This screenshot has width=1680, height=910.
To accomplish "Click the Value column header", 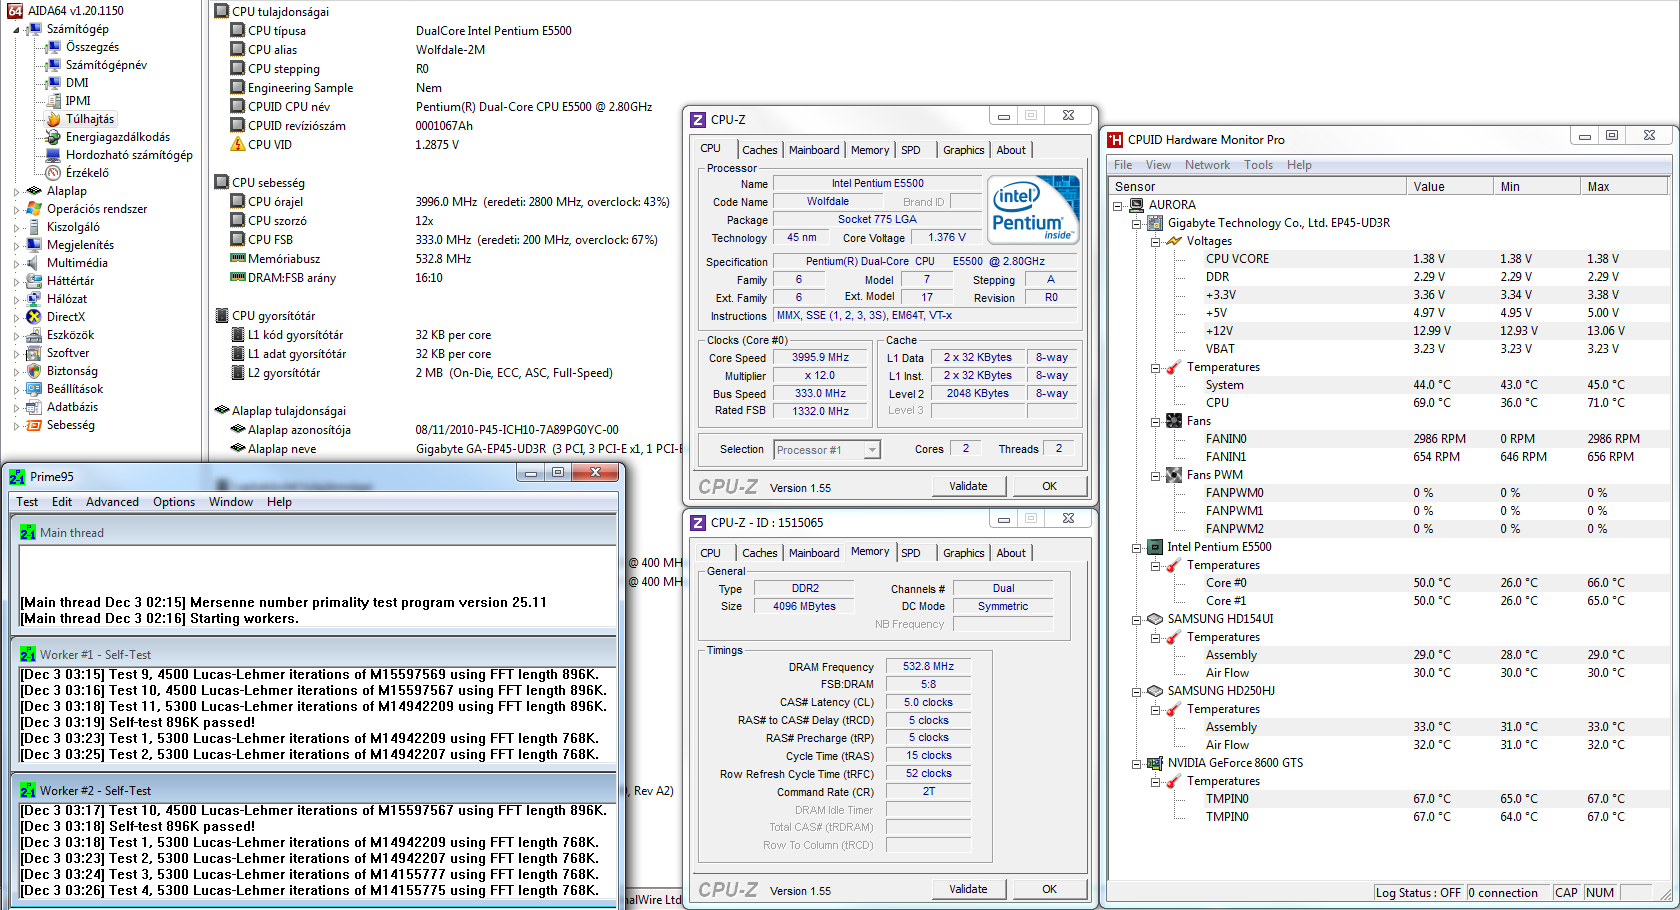I will click(x=1449, y=187).
